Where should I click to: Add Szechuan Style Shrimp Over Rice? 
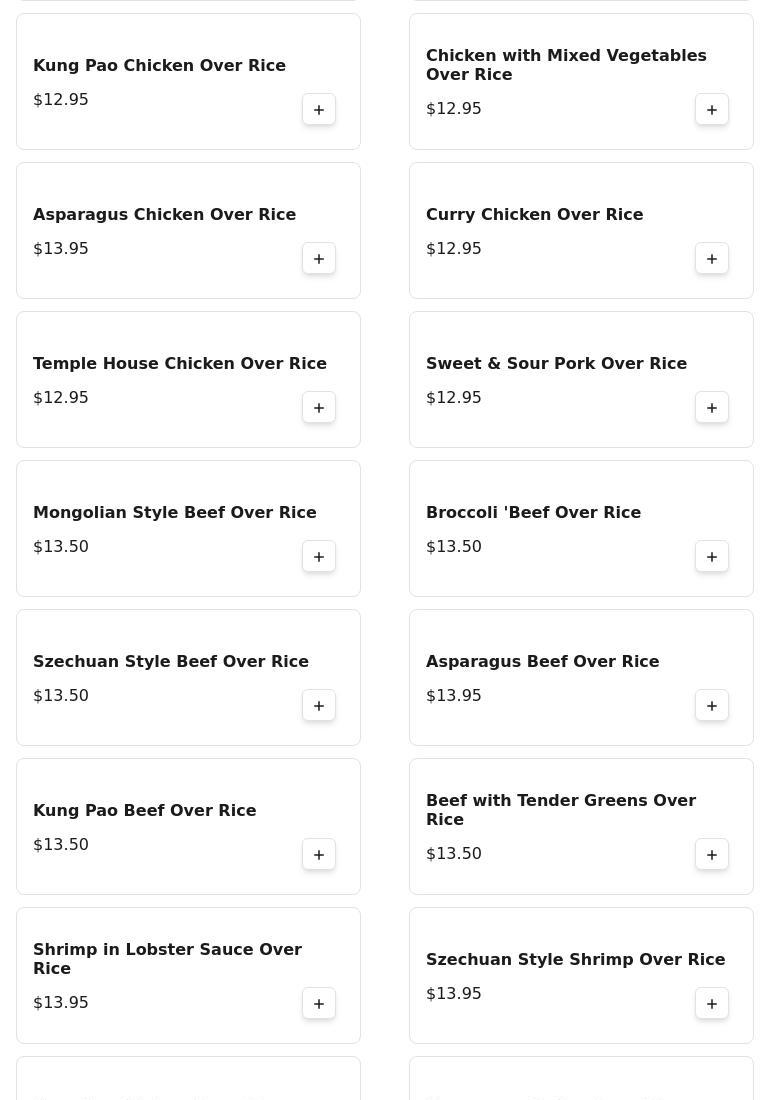point(712,1004)
